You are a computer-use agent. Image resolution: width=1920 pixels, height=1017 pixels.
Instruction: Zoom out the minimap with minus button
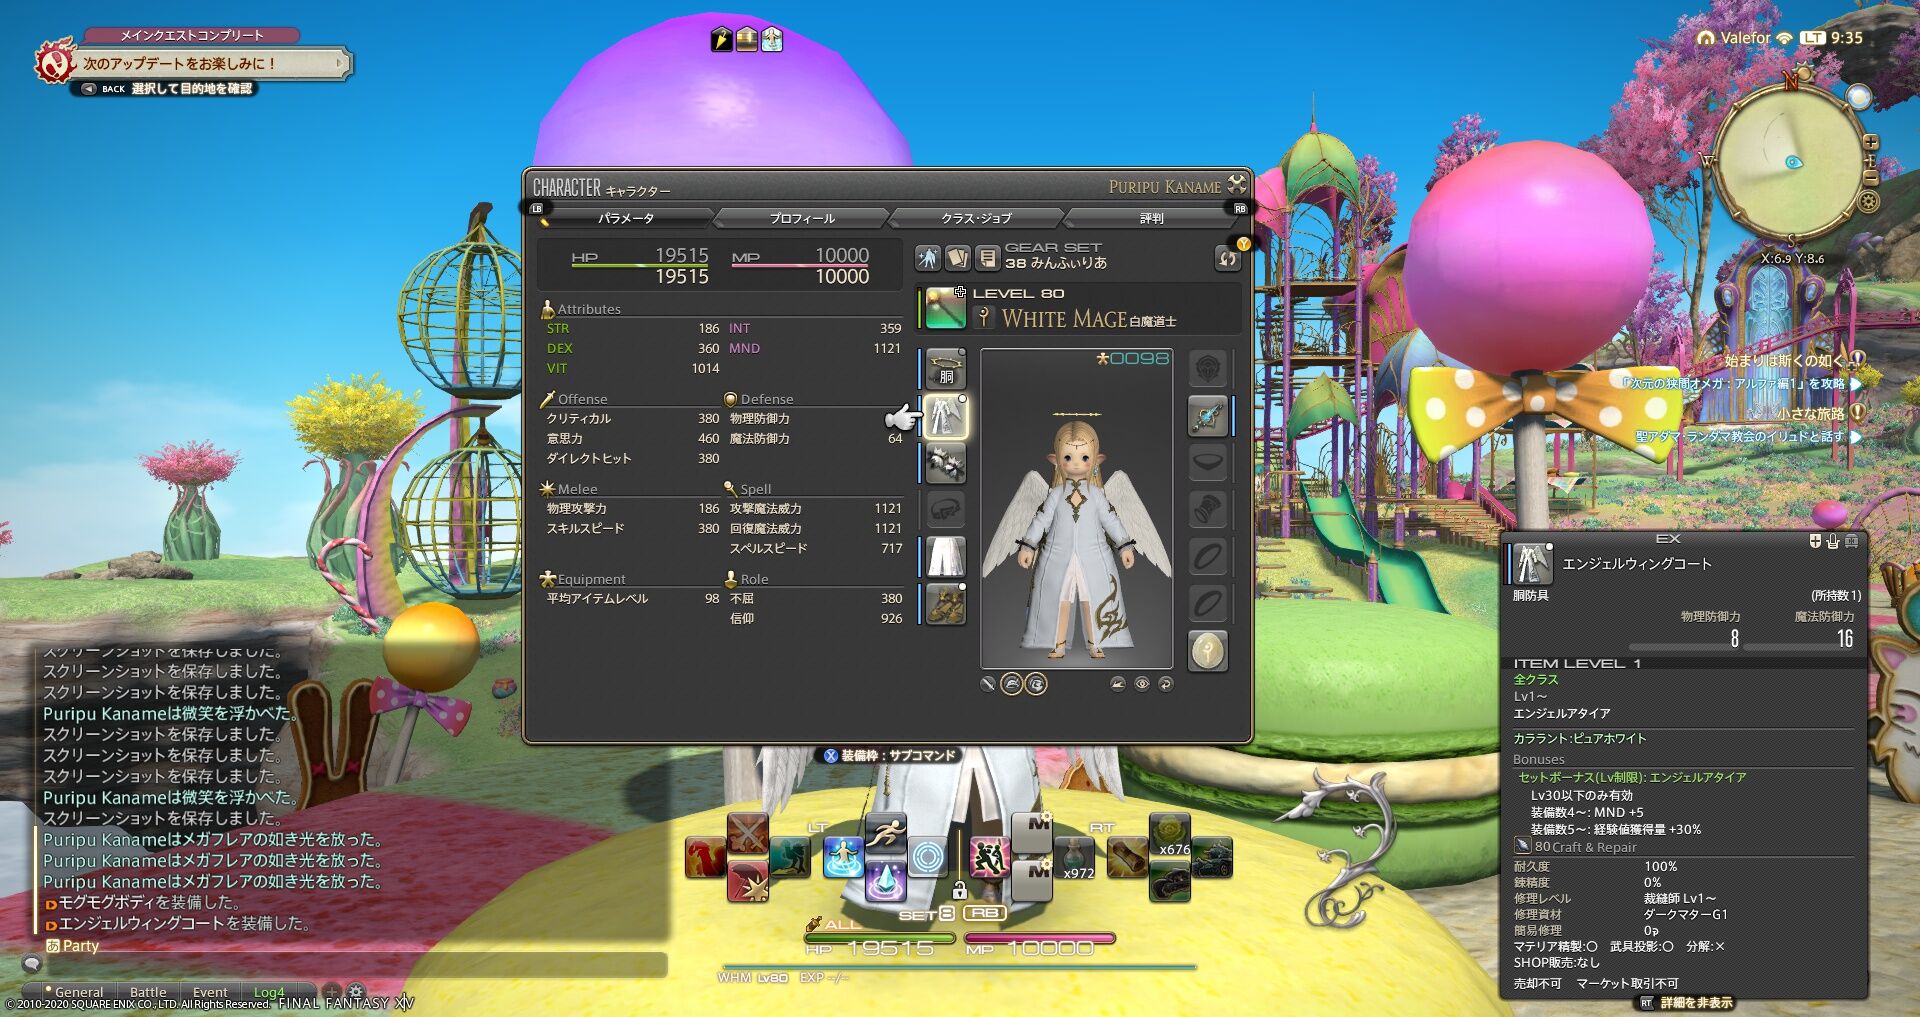1871,177
